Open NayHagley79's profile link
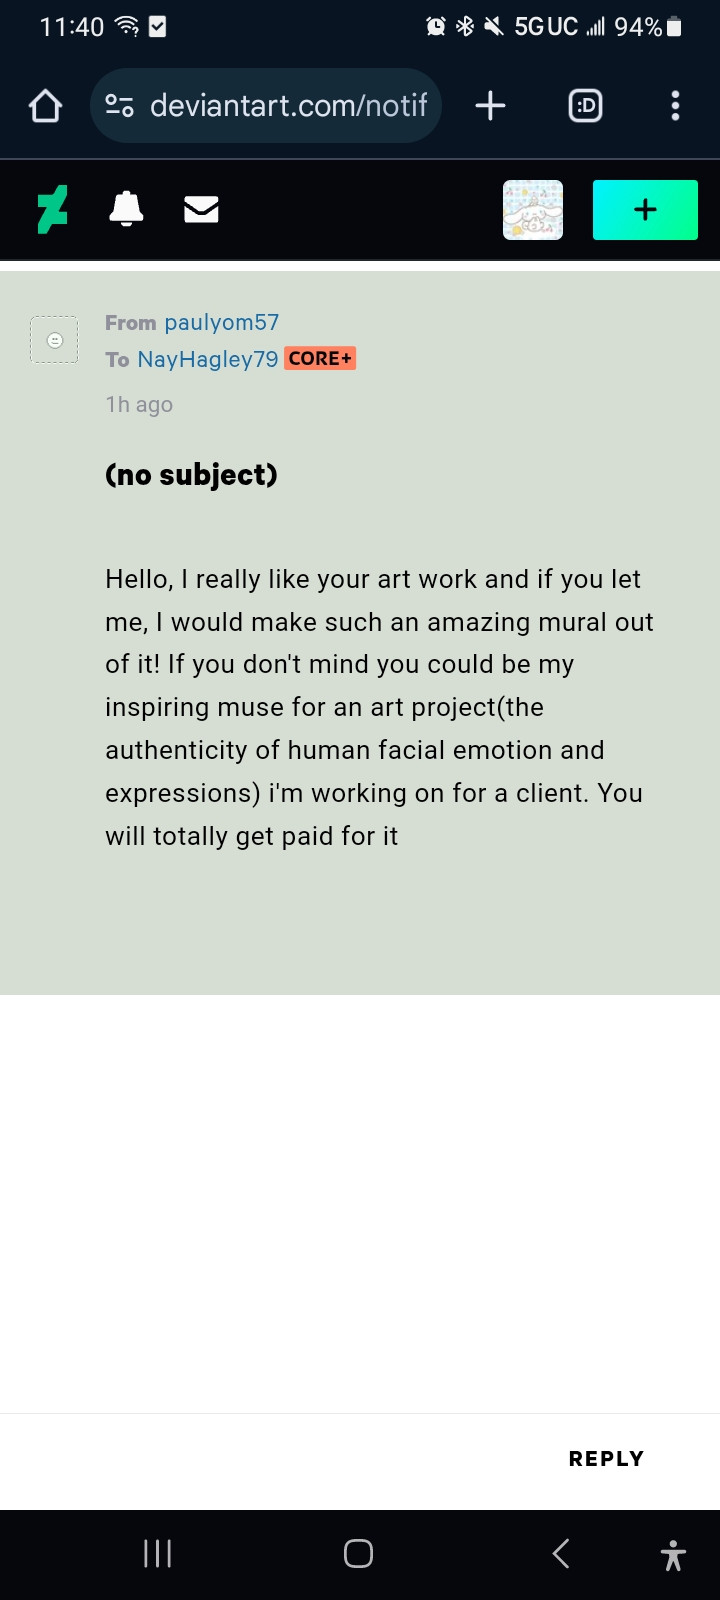The width and height of the screenshot is (720, 1600). coord(208,359)
